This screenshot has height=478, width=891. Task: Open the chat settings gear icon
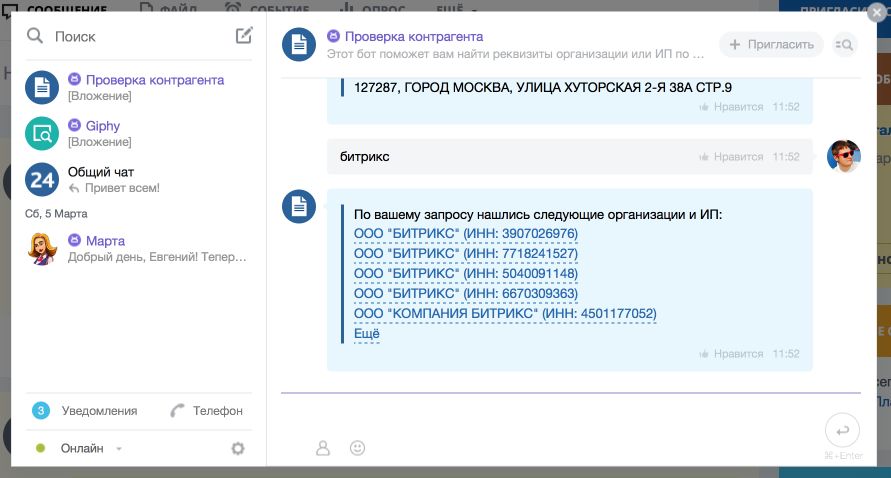pos(238,448)
